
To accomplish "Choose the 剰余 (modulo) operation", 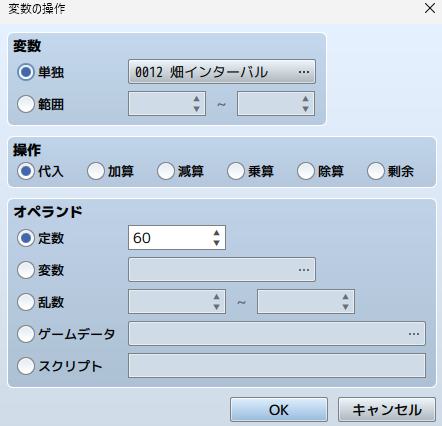I will point(376,171).
